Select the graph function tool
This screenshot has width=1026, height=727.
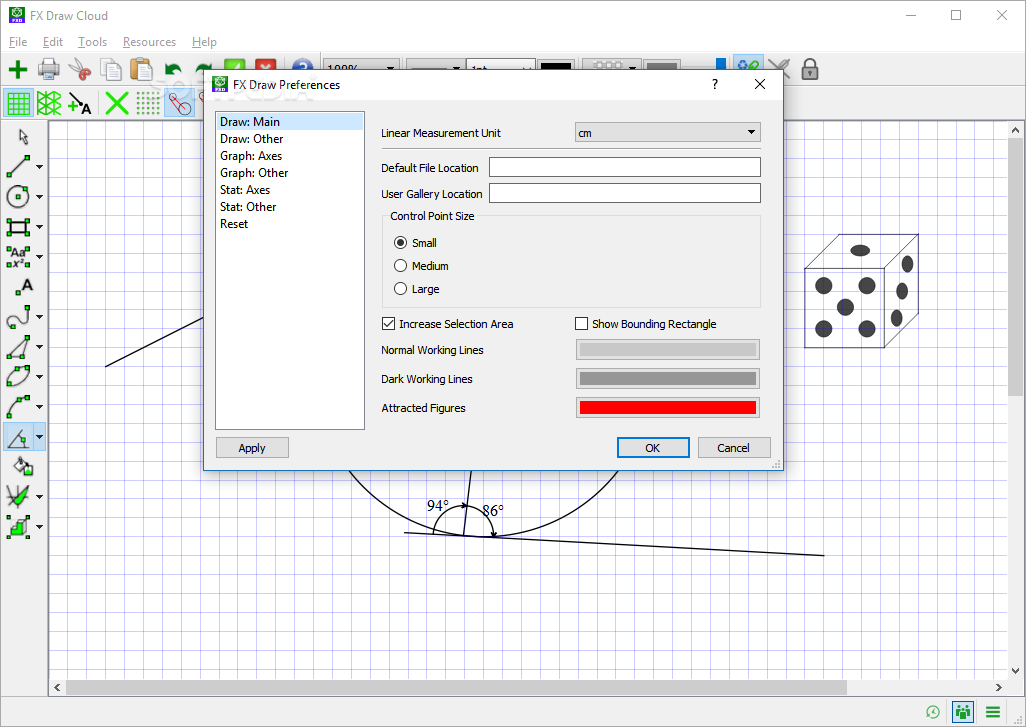18,497
